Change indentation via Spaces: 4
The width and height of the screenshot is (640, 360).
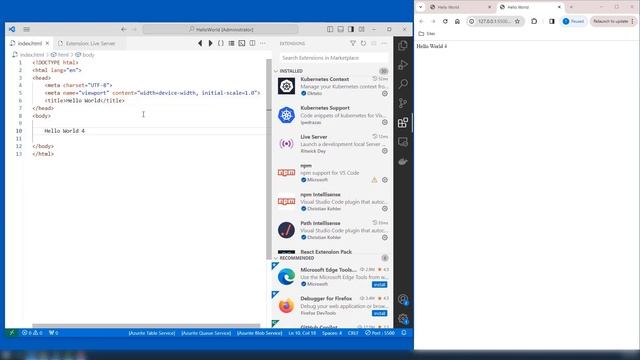332,333
